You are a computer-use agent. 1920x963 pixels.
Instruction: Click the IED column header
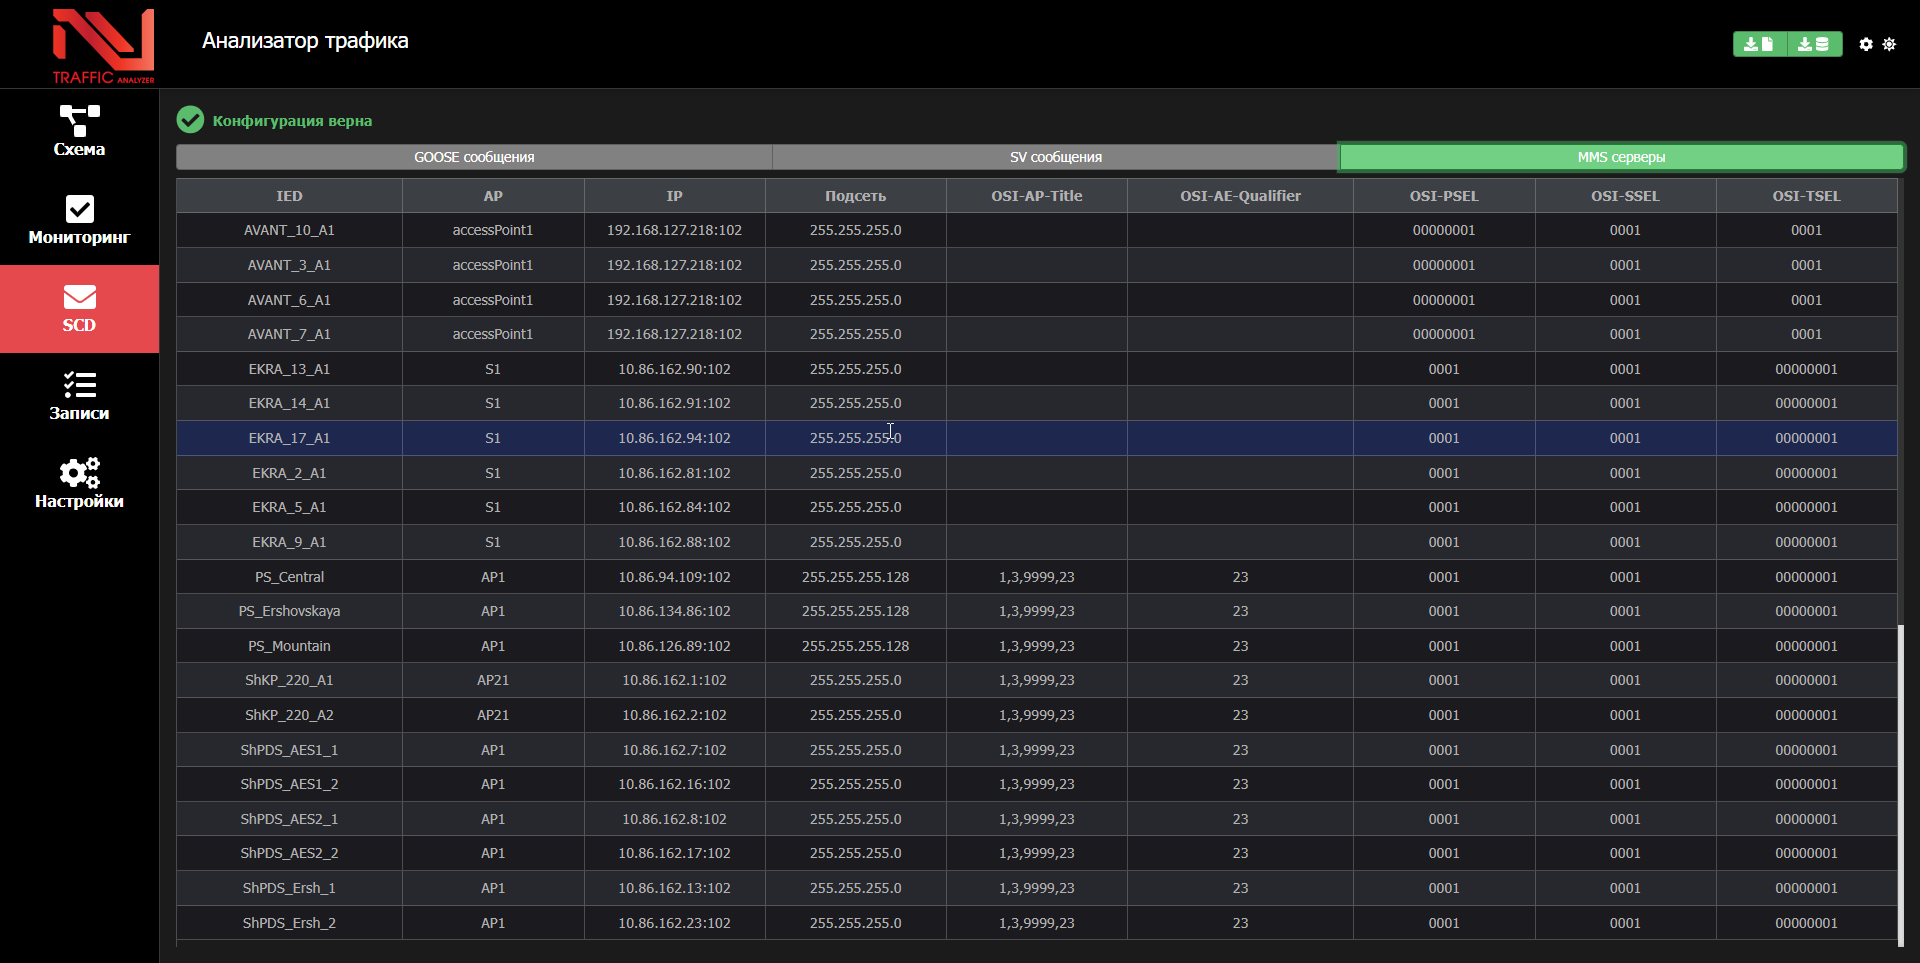(x=289, y=196)
